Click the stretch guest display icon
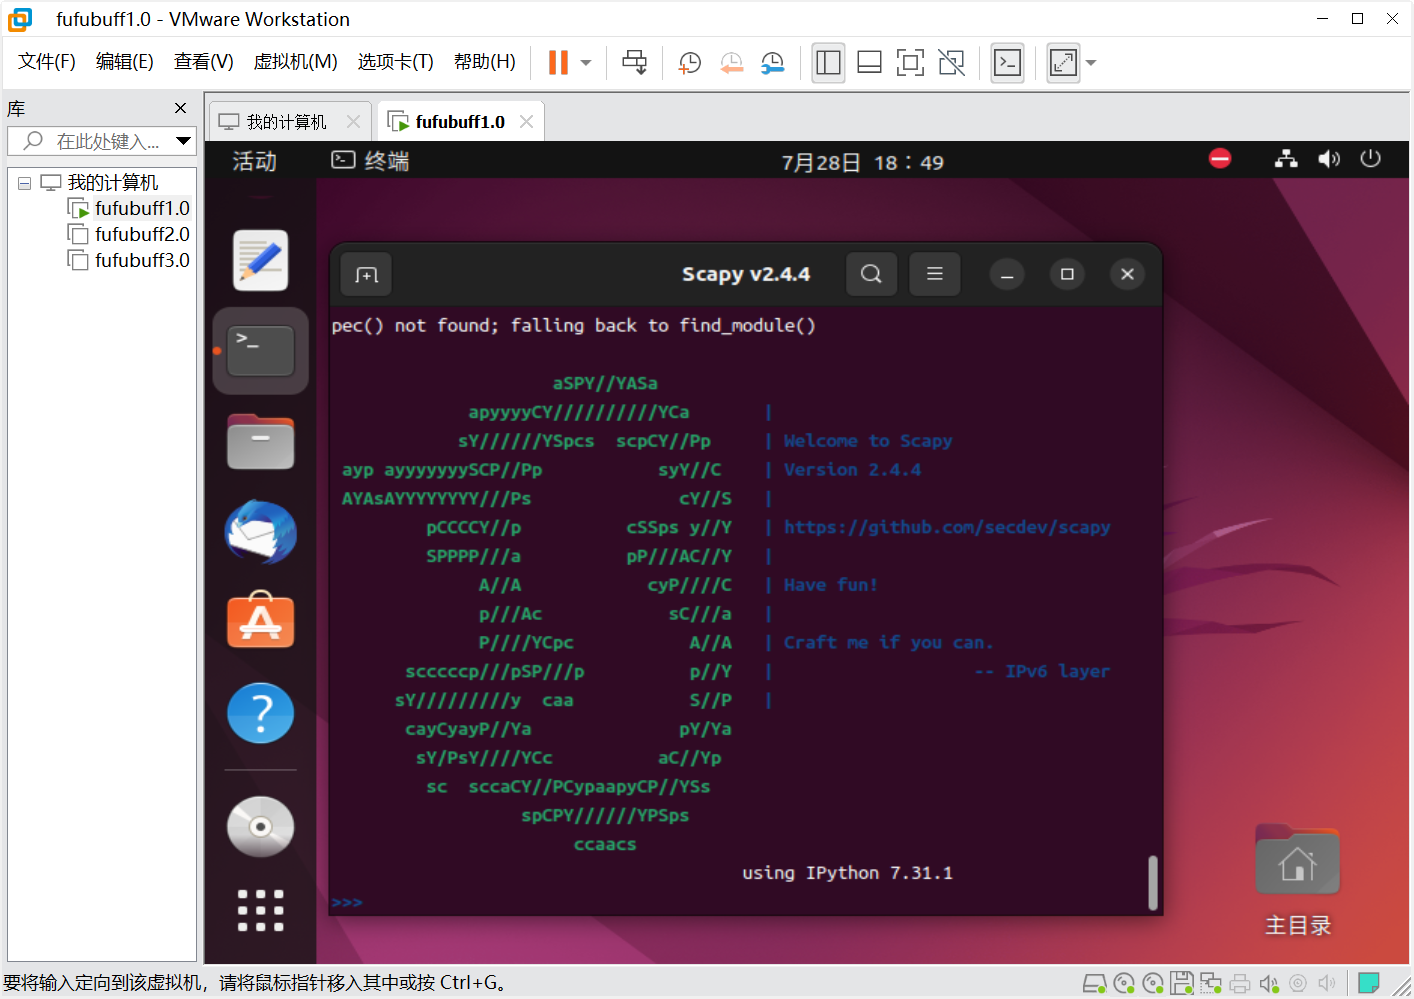 click(x=1063, y=63)
